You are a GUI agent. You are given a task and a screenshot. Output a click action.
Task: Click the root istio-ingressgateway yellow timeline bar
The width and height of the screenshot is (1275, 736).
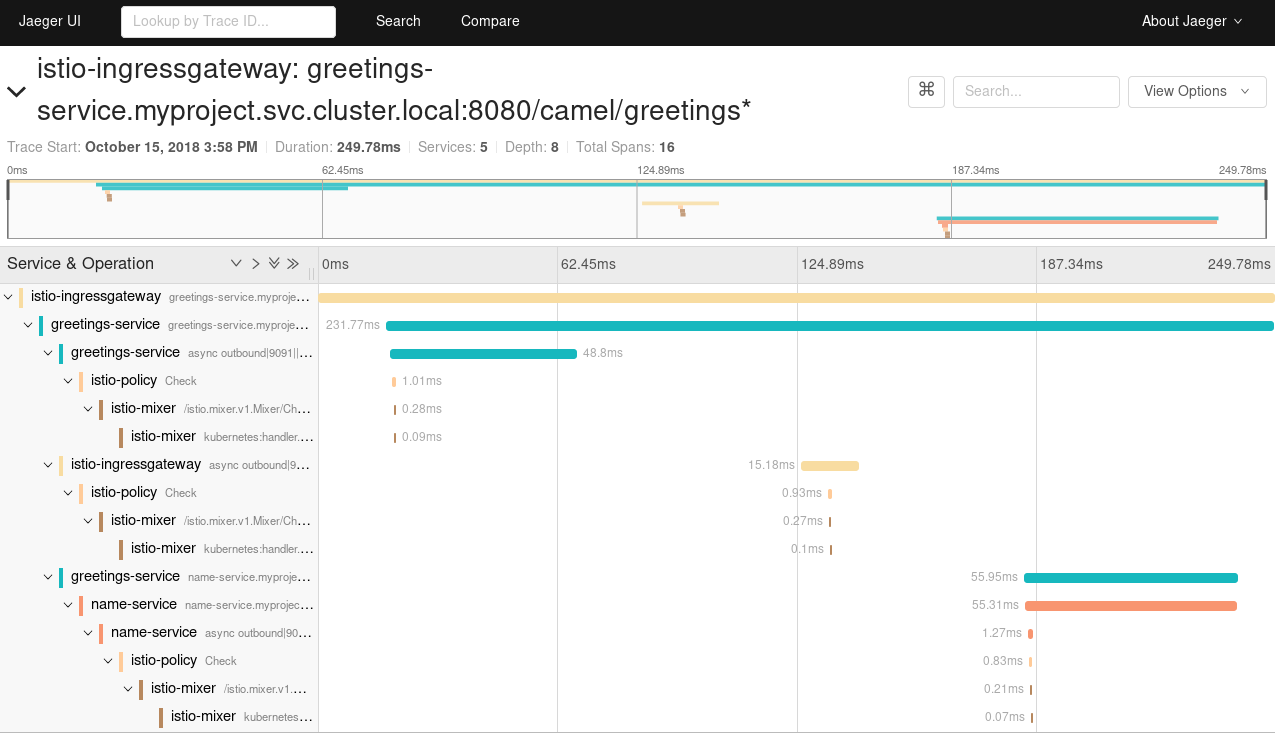pyautogui.click(x=797, y=297)
